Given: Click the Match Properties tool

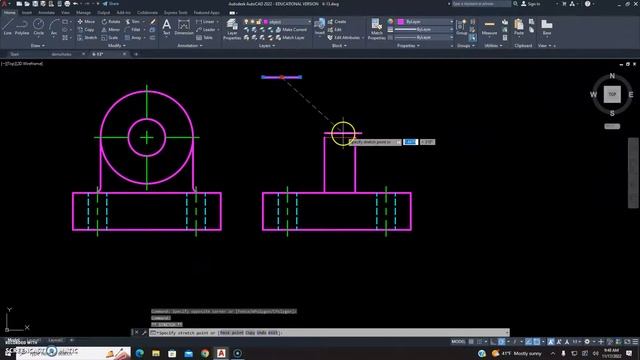Looking at the screenshot, I should tap(376, 29).
